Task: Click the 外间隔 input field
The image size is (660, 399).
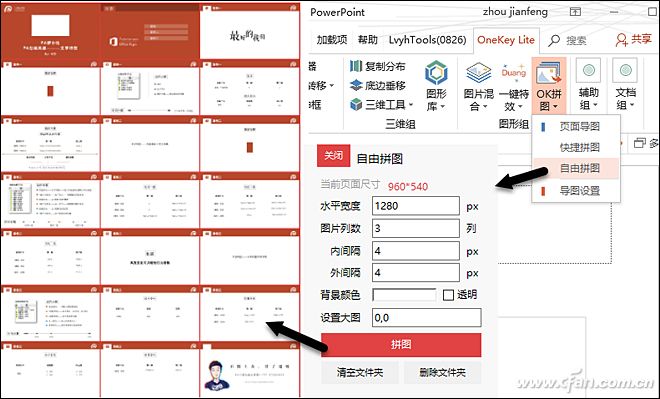Action: point(415,273)
